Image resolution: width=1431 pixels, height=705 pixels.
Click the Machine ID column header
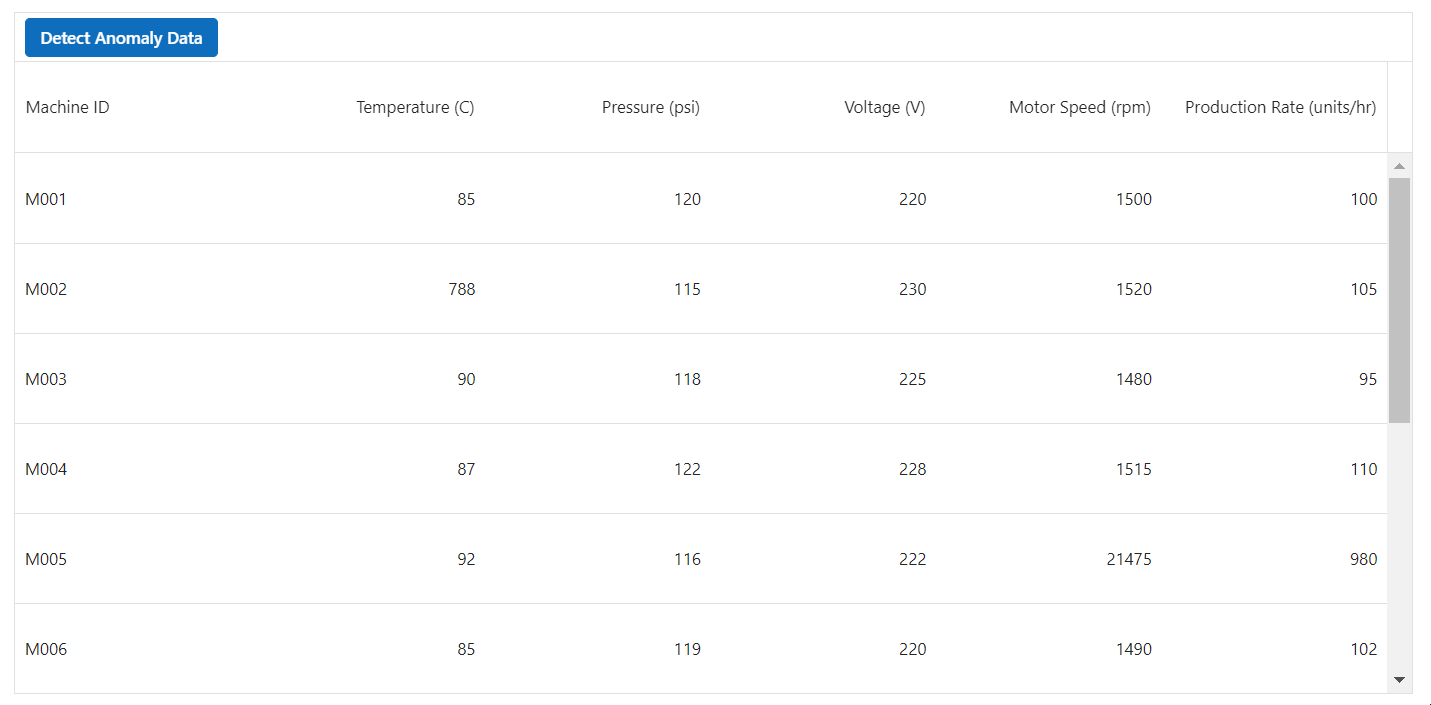(67, 107)
